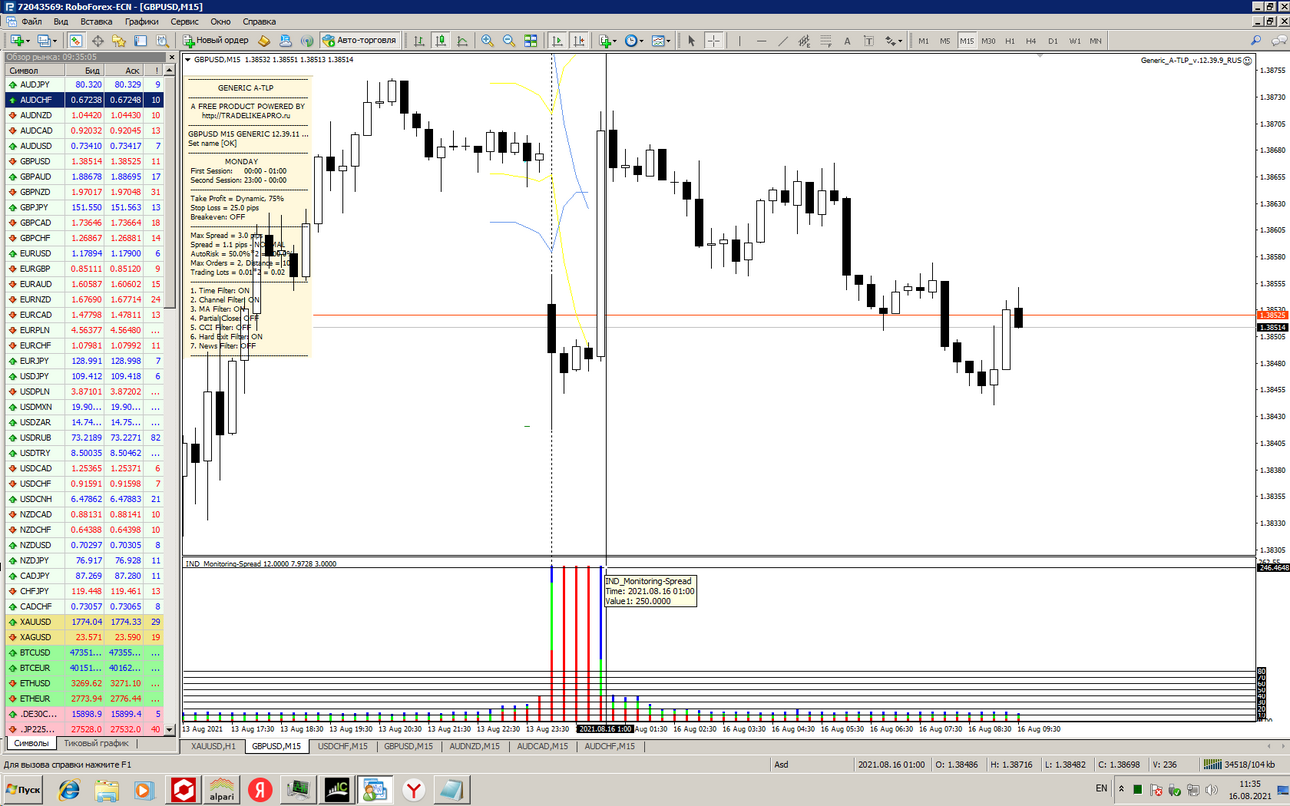Switch chart to line chart mode
The width and height of the screenshot is (1290, 806).
point(461,41)
